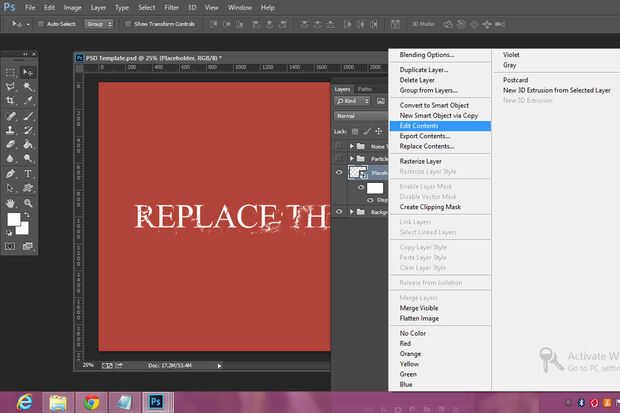Switch to the Paths panel tab
Image resolution: width=620 pixels, height=413 pixels.
pyautogui.click(x=365, y=90)
